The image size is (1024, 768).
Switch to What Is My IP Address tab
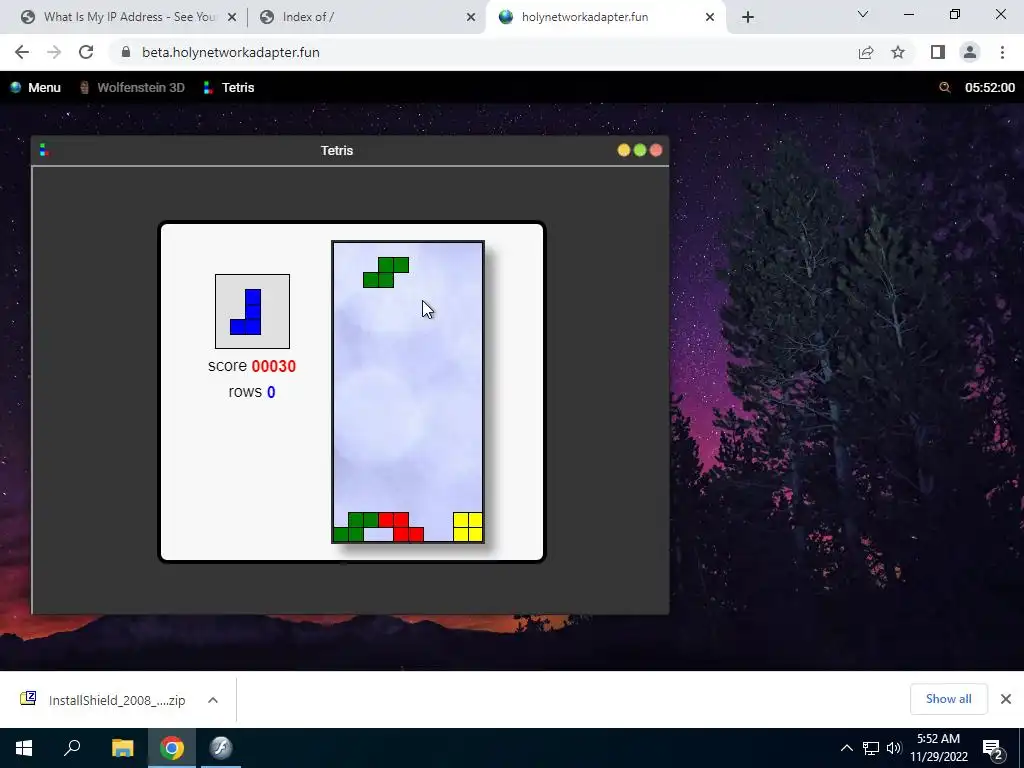129,17
